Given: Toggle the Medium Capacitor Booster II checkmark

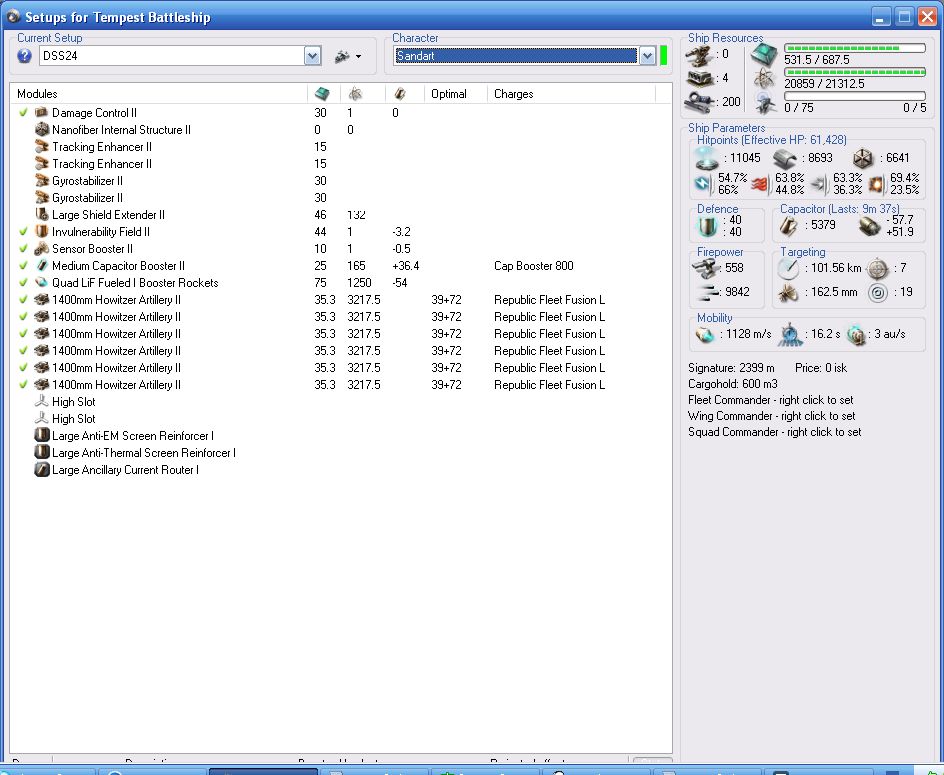Looking at the screenshot, I should pos(23,265).
